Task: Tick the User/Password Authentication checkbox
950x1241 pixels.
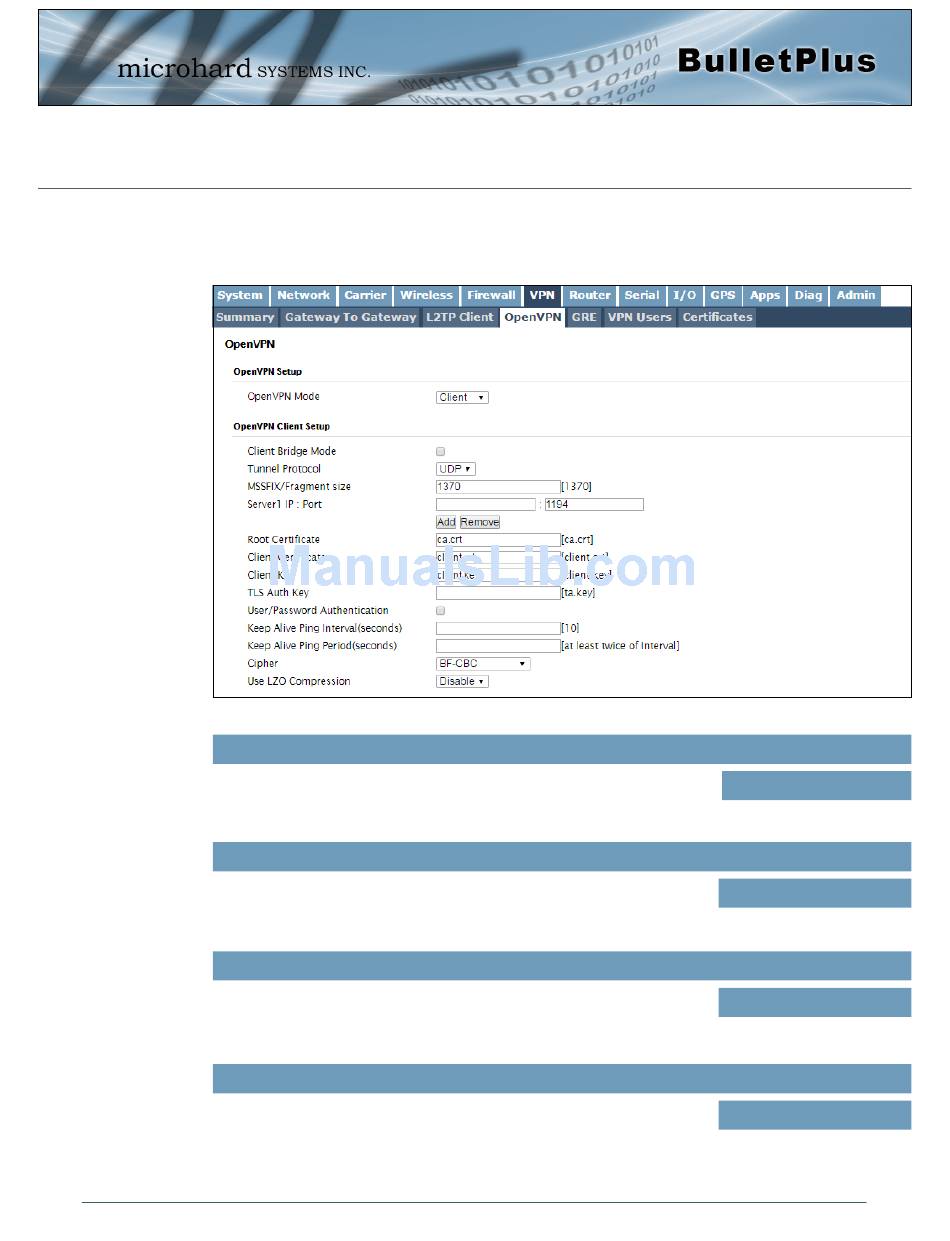Action: point(441,611)
